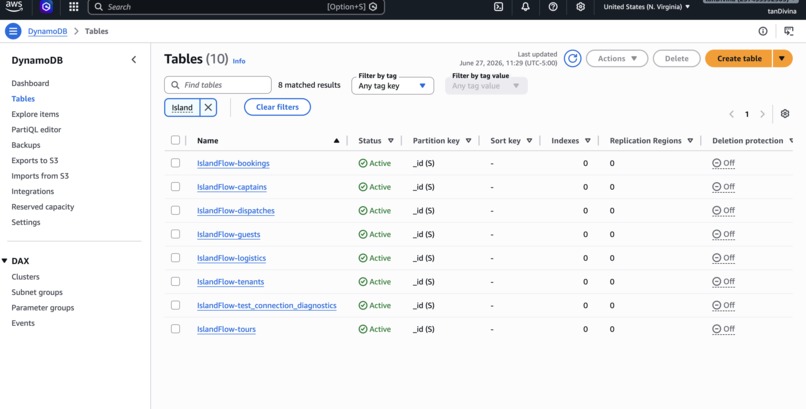This screenshot has height=409, width=806.
Task: Sort by Indexes column arrow
Action: click(588, 140)
